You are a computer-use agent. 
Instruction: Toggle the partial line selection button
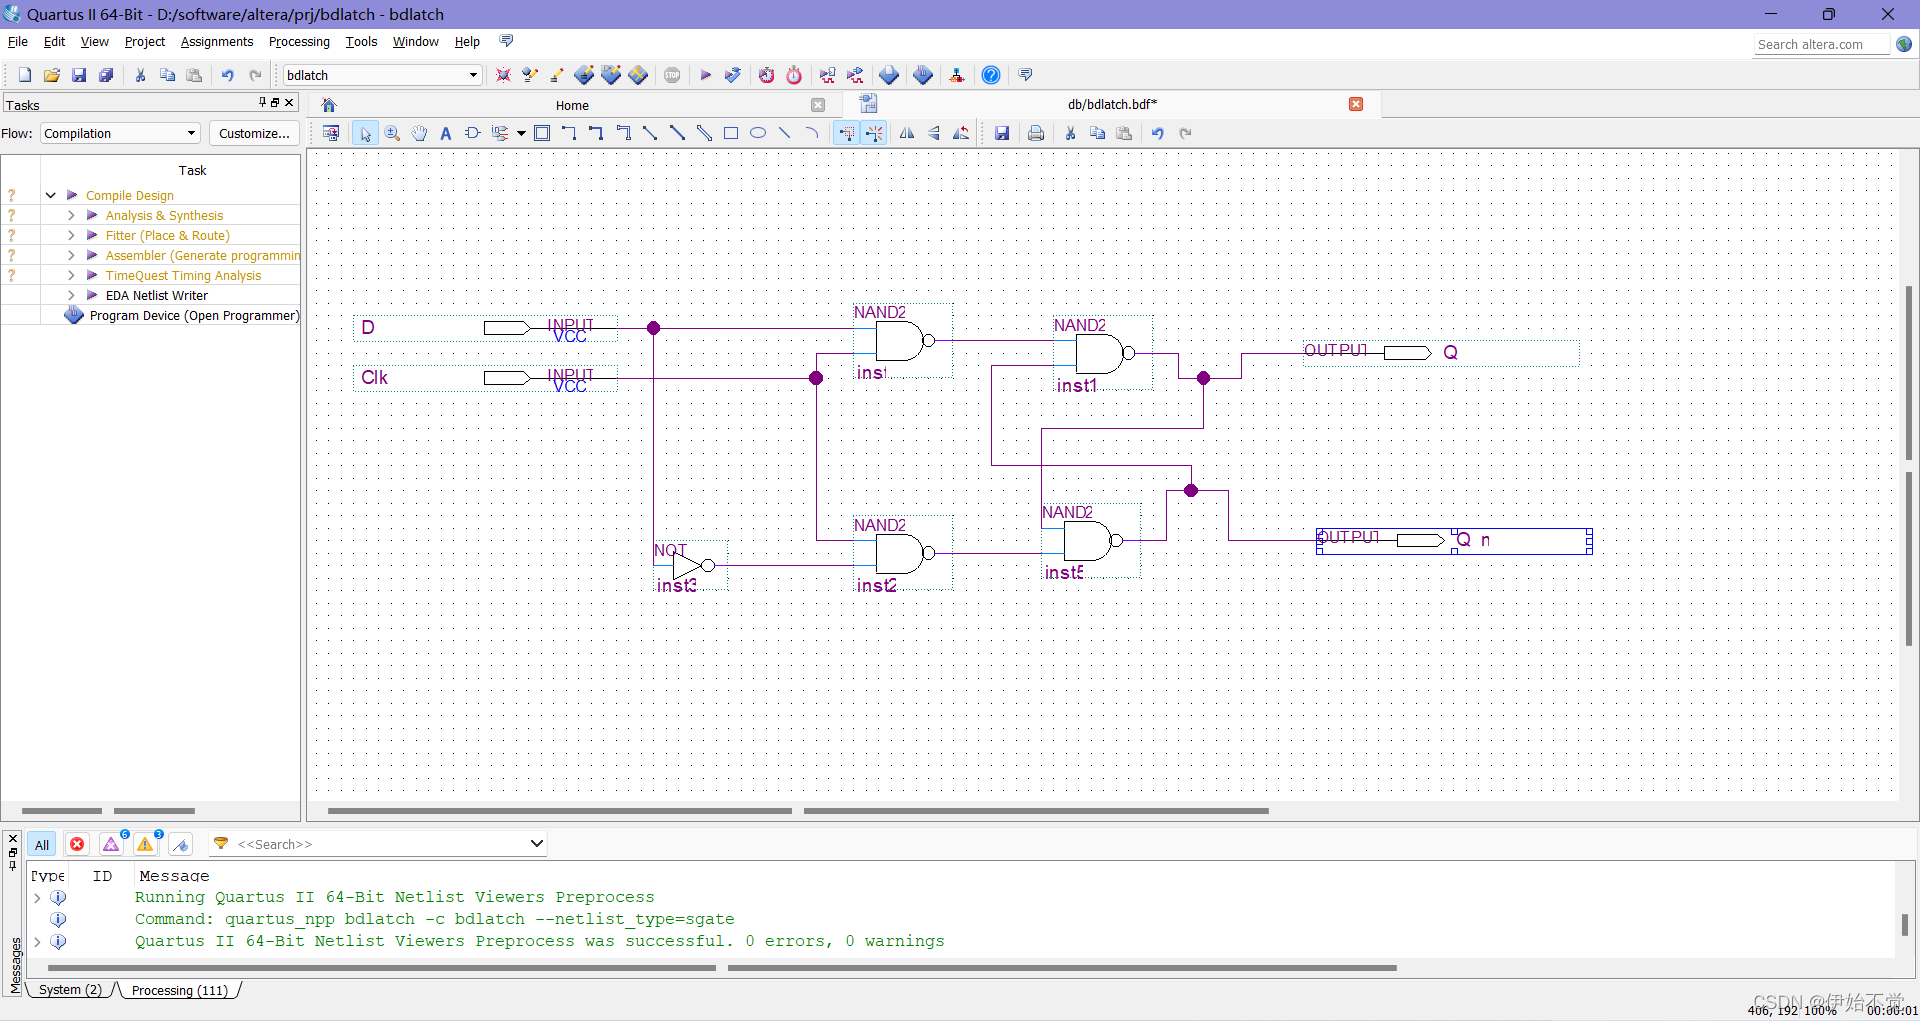coord(874,133)
